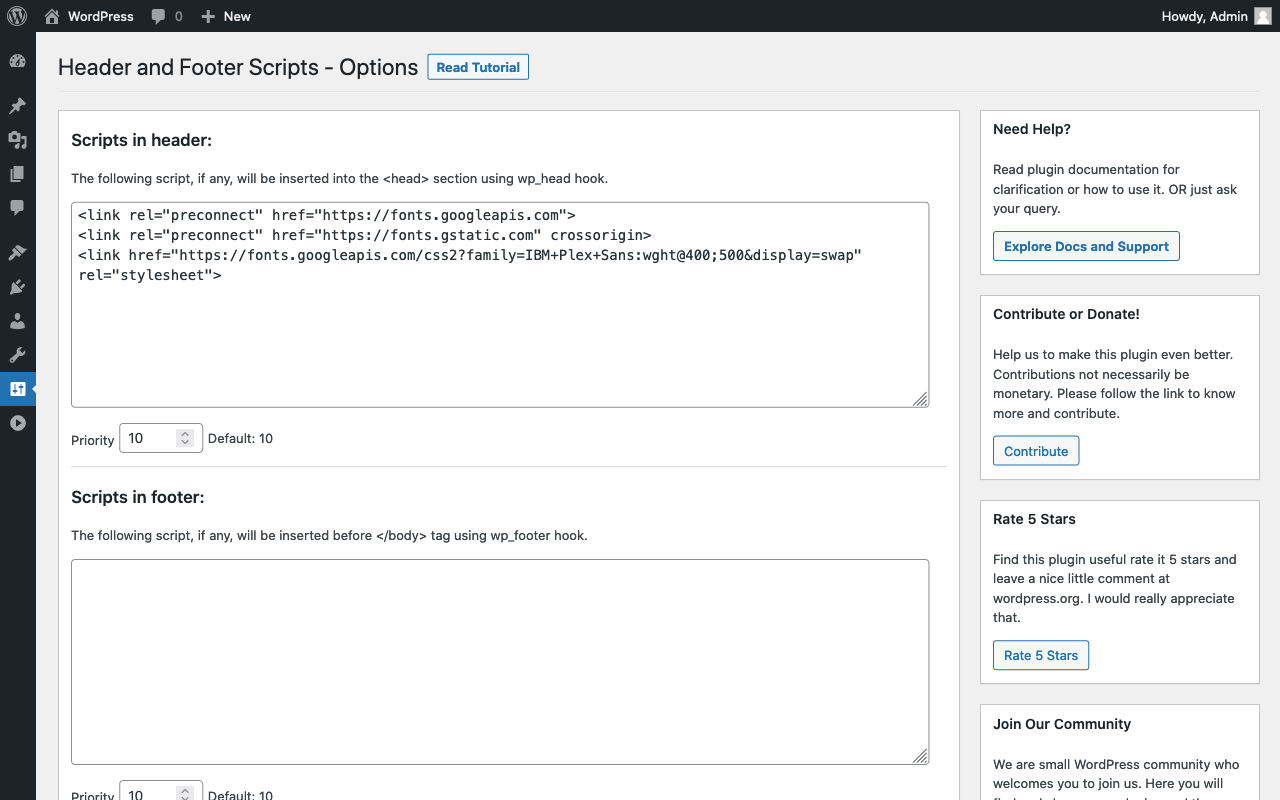
Task: Click Explore Docs and Support
Action: click(1086, 246)
